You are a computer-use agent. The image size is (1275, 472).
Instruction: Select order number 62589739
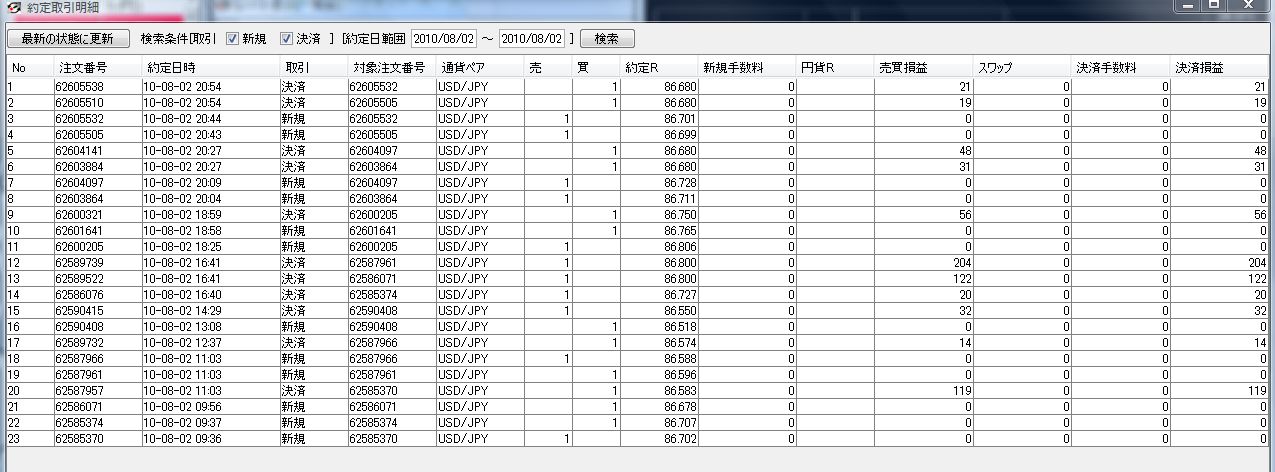click(80, 262)
